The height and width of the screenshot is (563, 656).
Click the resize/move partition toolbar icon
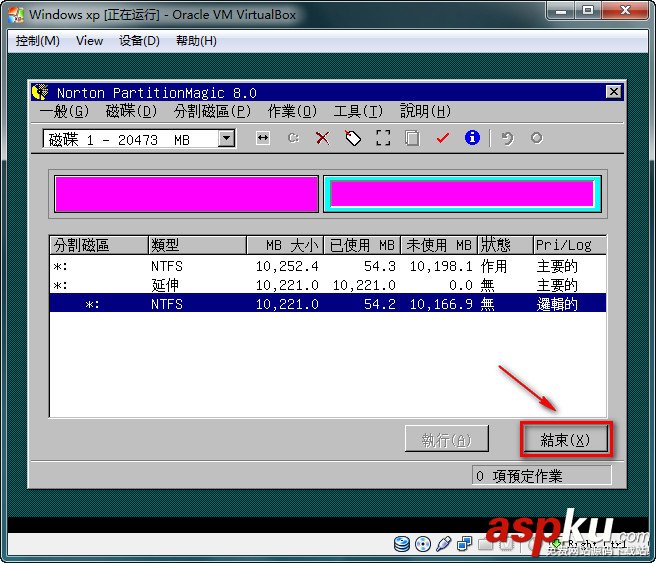click(263, 138)
